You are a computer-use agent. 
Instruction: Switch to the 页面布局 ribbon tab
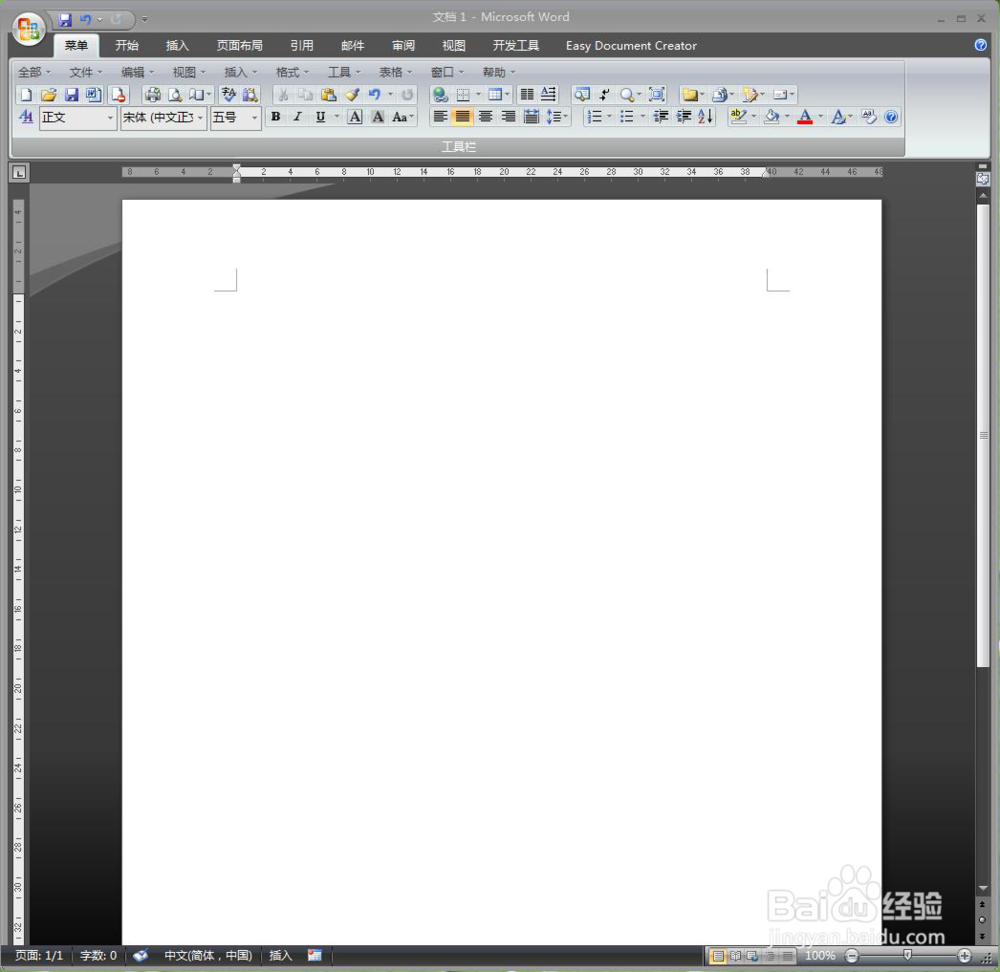[239, 45]
